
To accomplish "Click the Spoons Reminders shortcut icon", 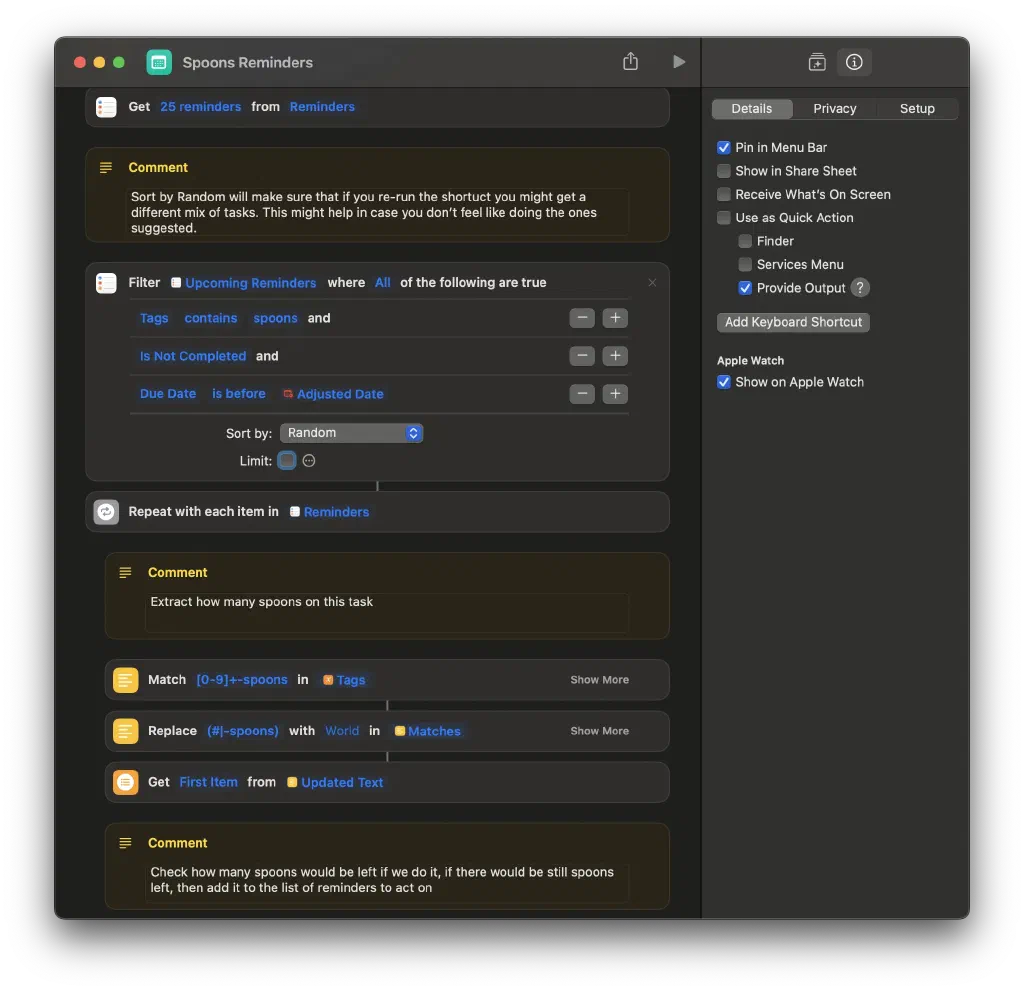I will click(159, 62).
